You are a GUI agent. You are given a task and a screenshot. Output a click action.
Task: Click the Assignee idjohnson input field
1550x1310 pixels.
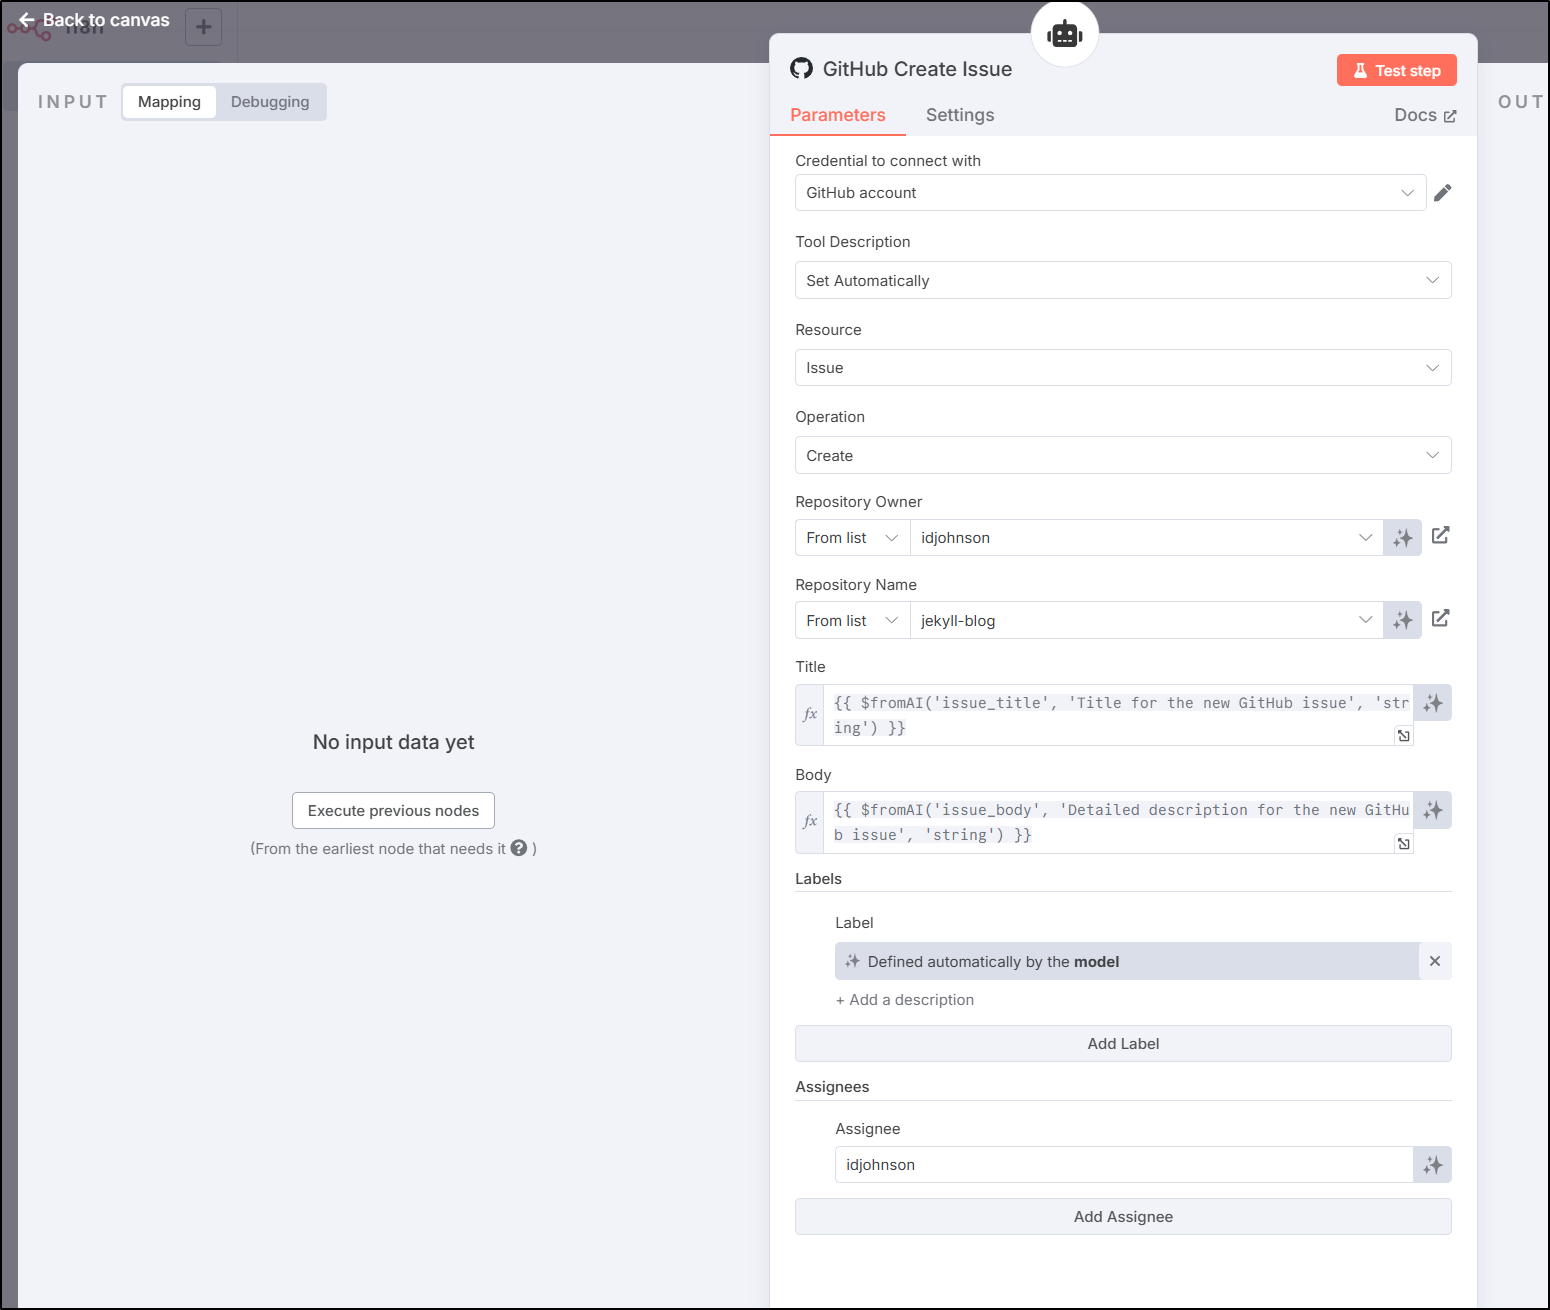[x=1124, y=1165]
